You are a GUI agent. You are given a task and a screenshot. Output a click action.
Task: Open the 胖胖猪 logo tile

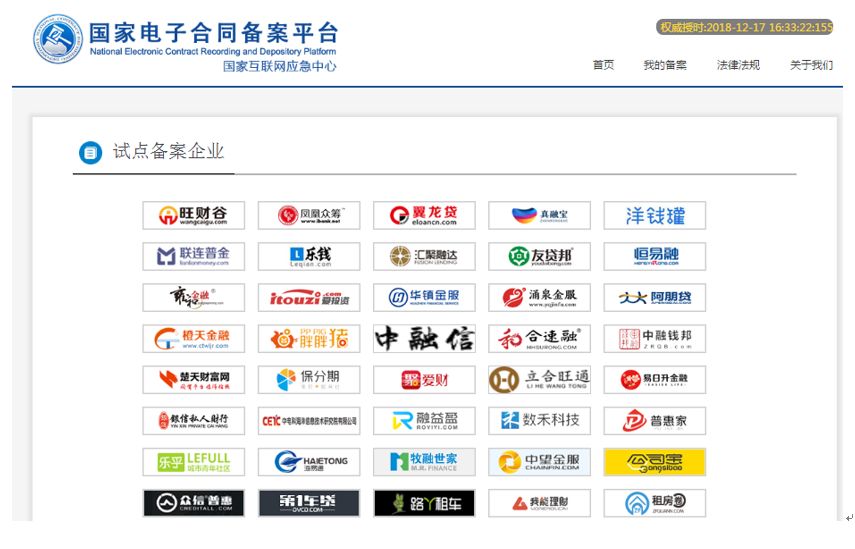pos(309,339)
